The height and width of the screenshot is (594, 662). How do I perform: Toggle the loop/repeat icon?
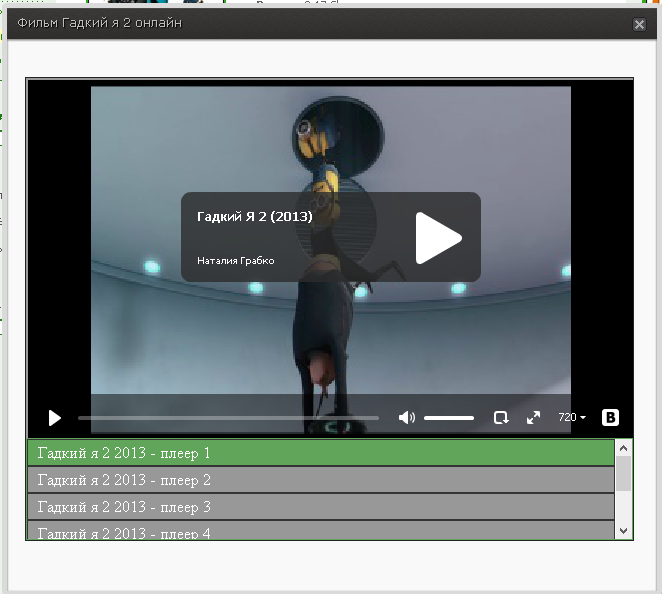point(501,418)
